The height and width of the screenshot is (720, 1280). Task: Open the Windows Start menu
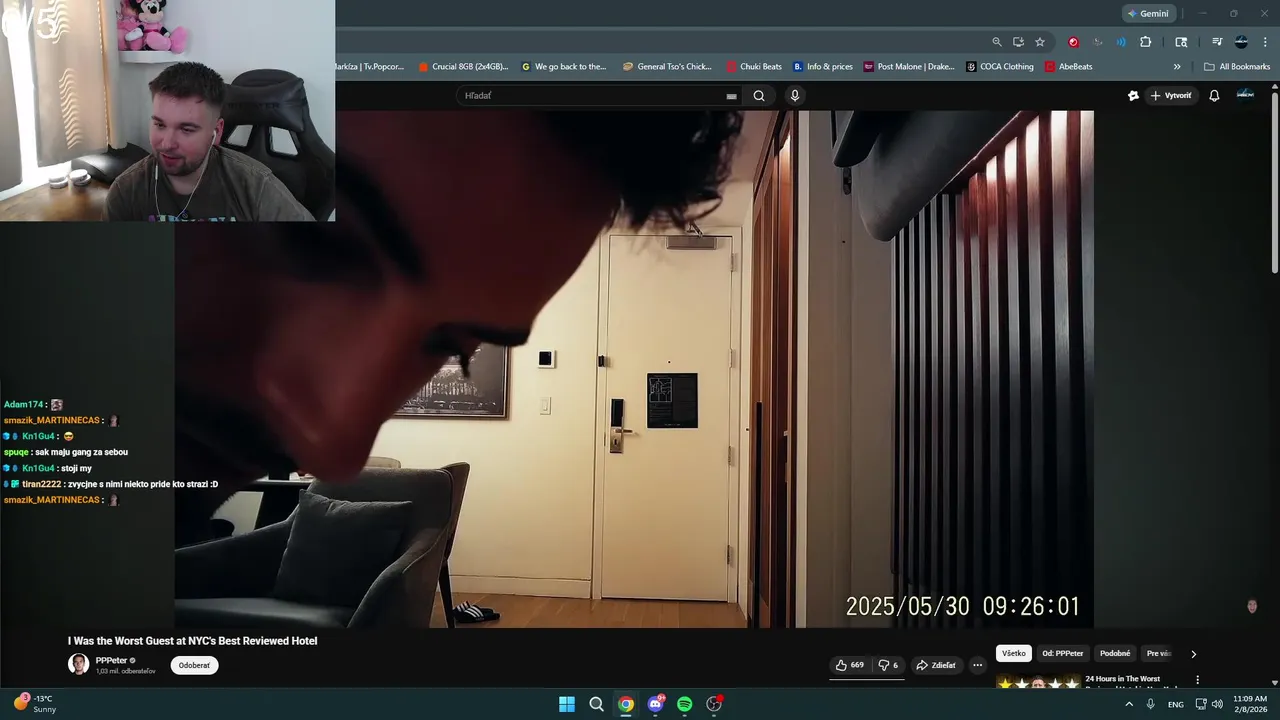click(x=567, y=704)
